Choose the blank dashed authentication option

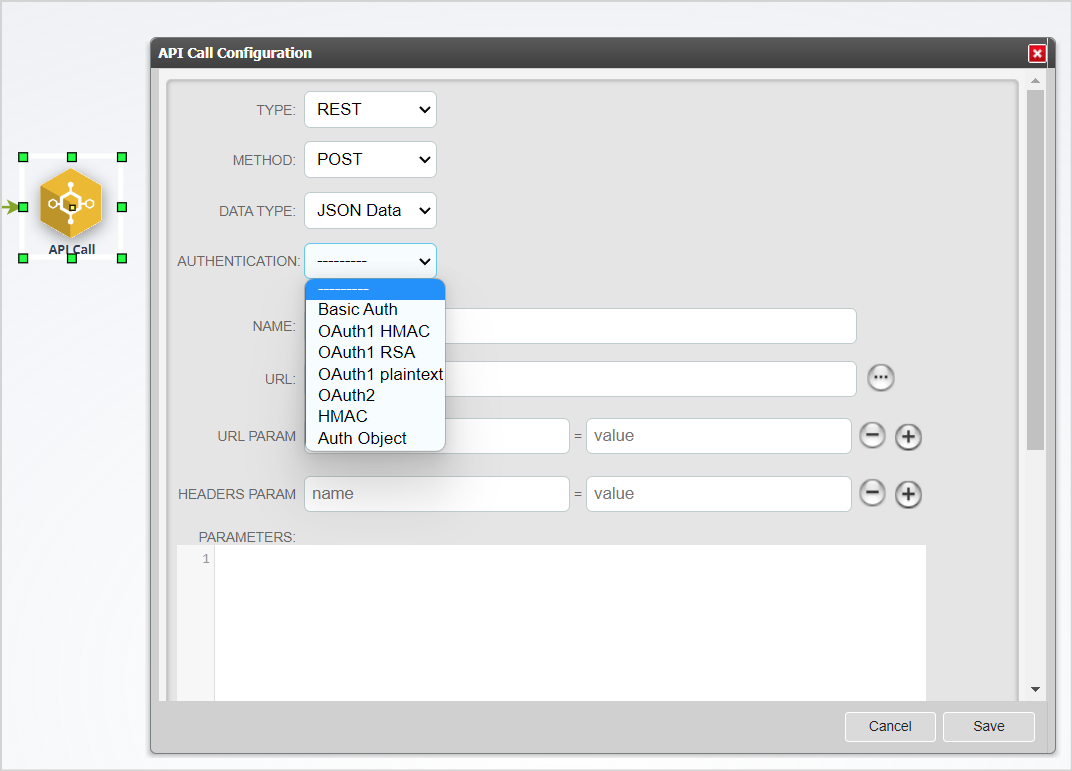(x=375, y=289)
